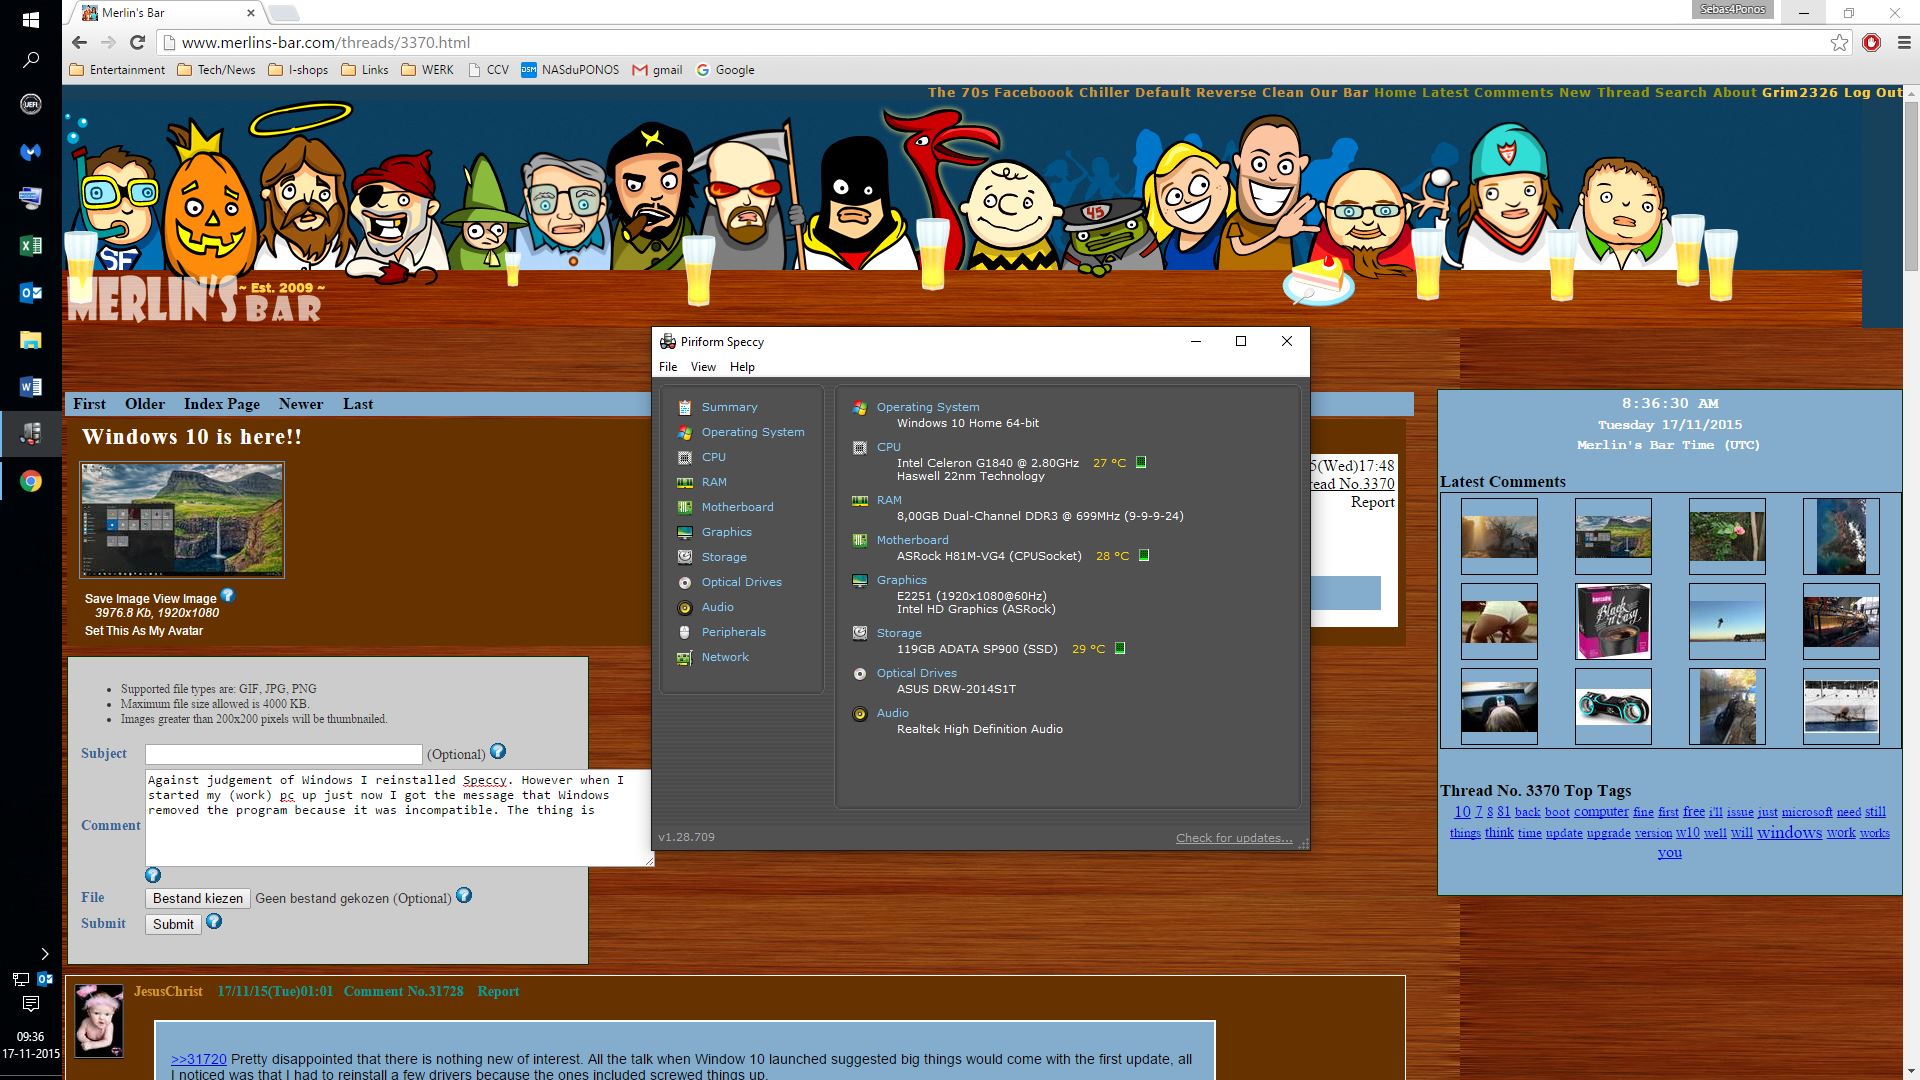The image size is (1920, 1080).
Task: Select Optical Drives in Speccy sidebar
Action: [741, 582]
